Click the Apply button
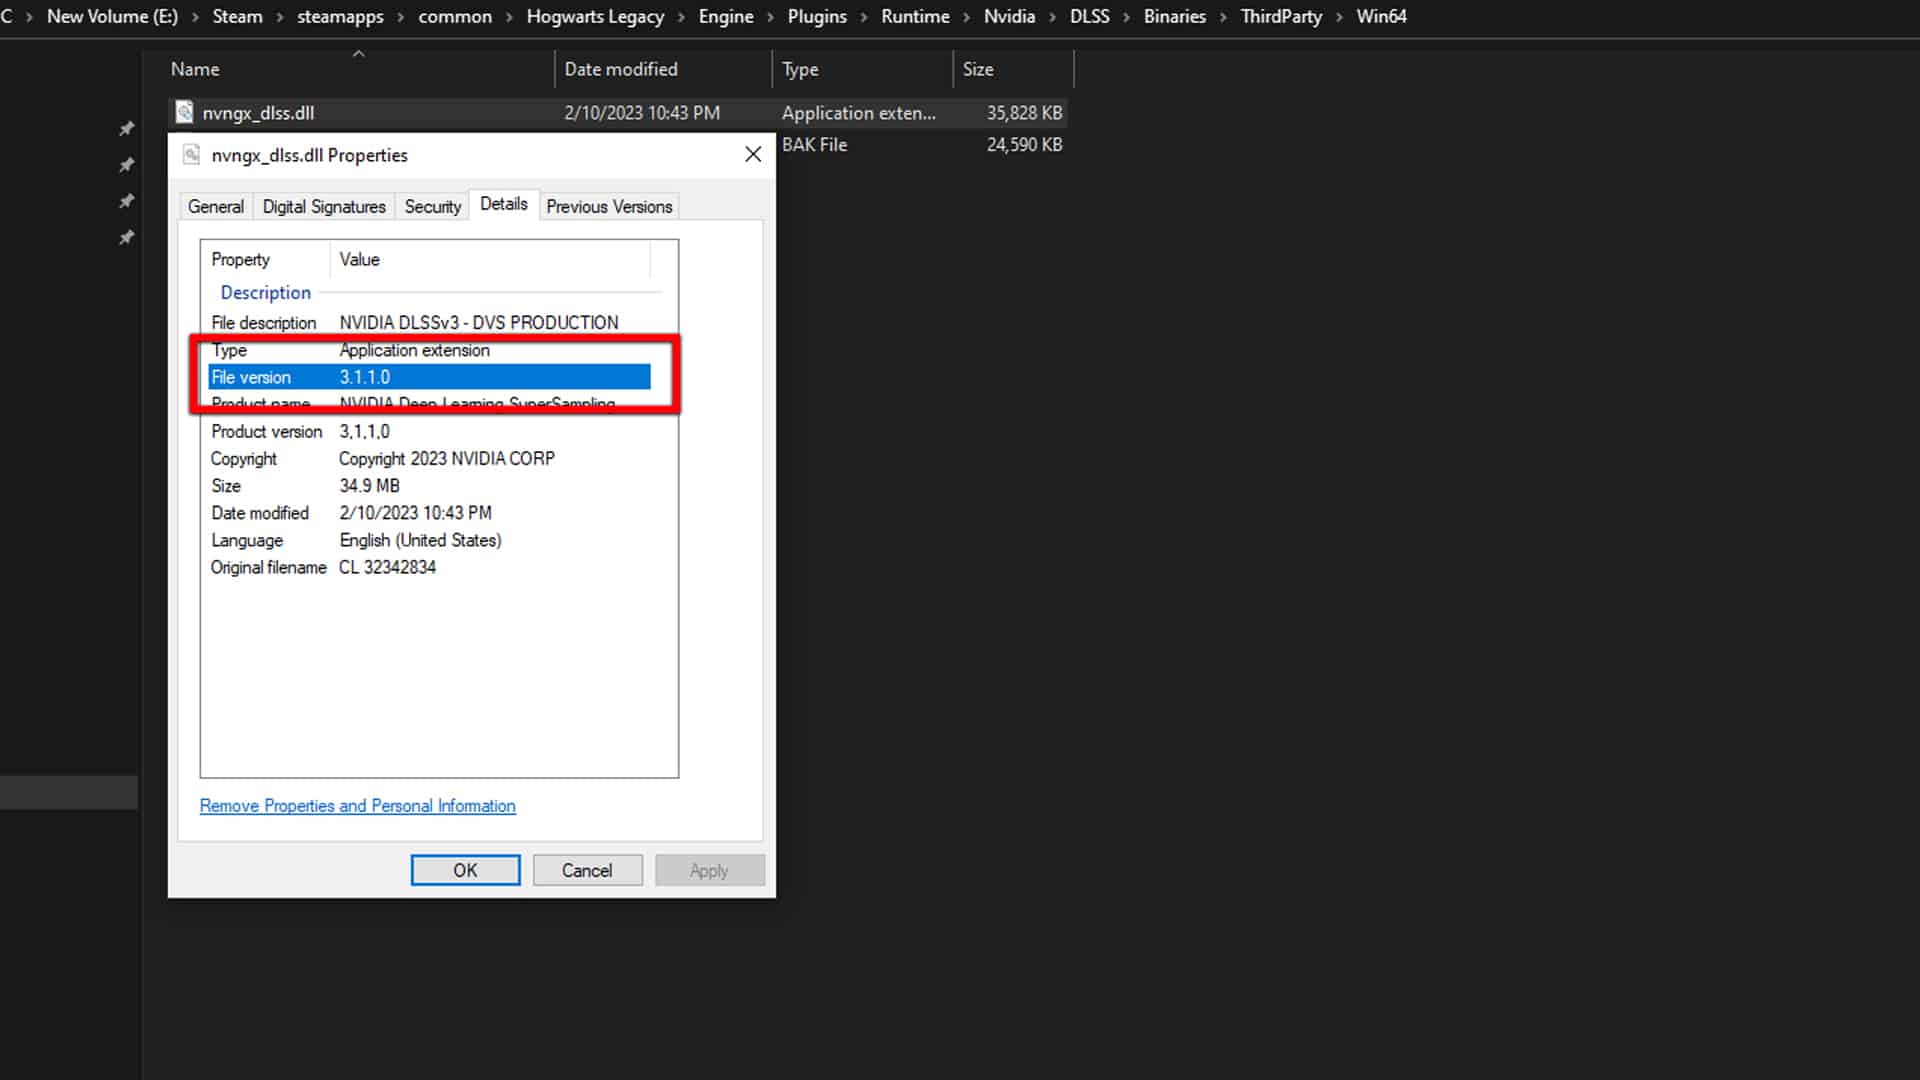The height and width of the screenshot is (1080, 1920). pos(709,869)
